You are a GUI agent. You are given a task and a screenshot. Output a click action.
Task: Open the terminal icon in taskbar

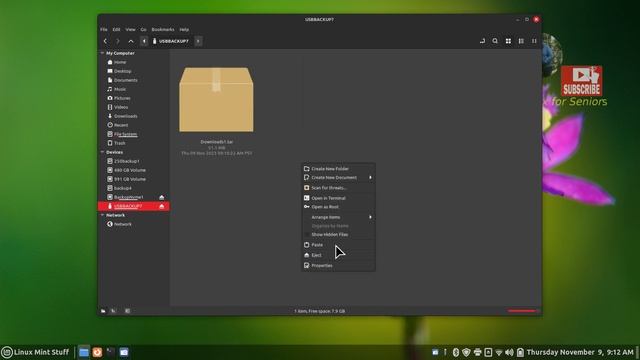(111, 352)
